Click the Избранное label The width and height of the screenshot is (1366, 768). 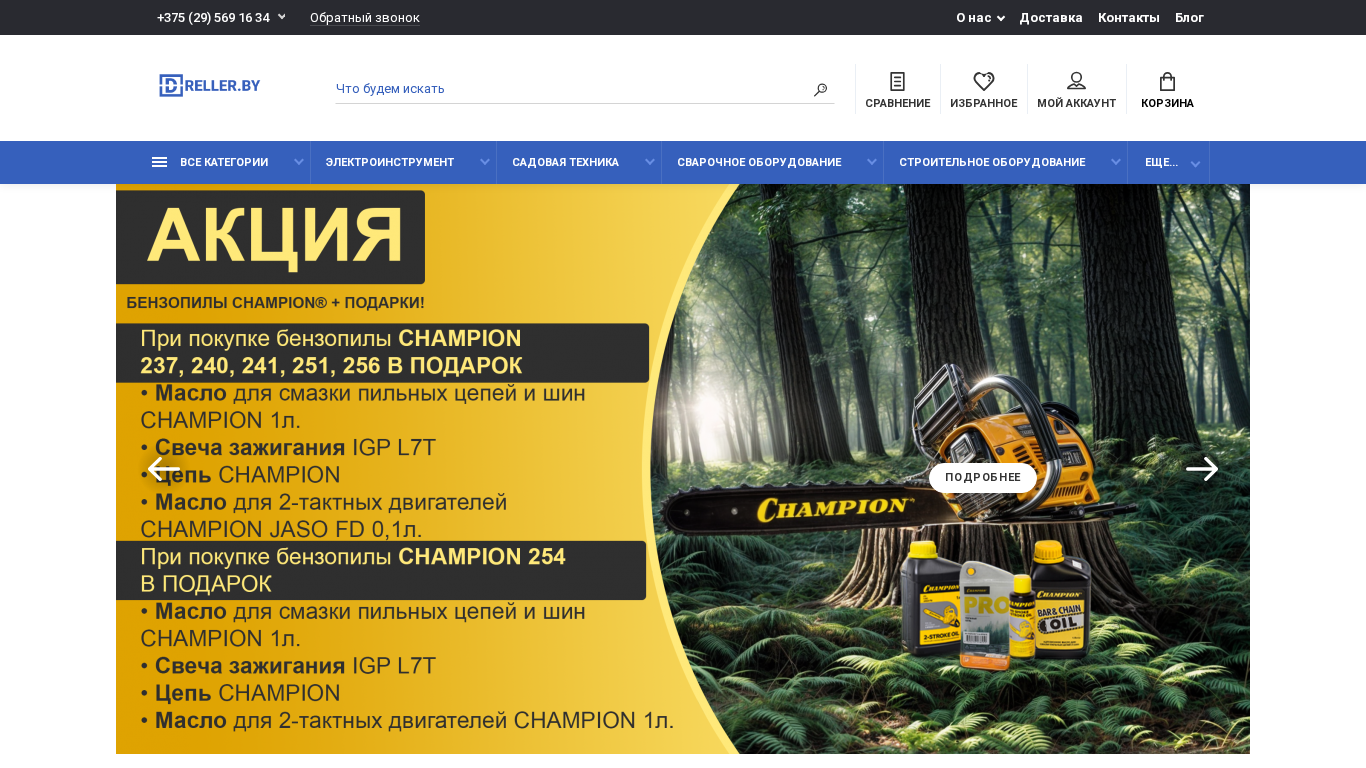984,104
